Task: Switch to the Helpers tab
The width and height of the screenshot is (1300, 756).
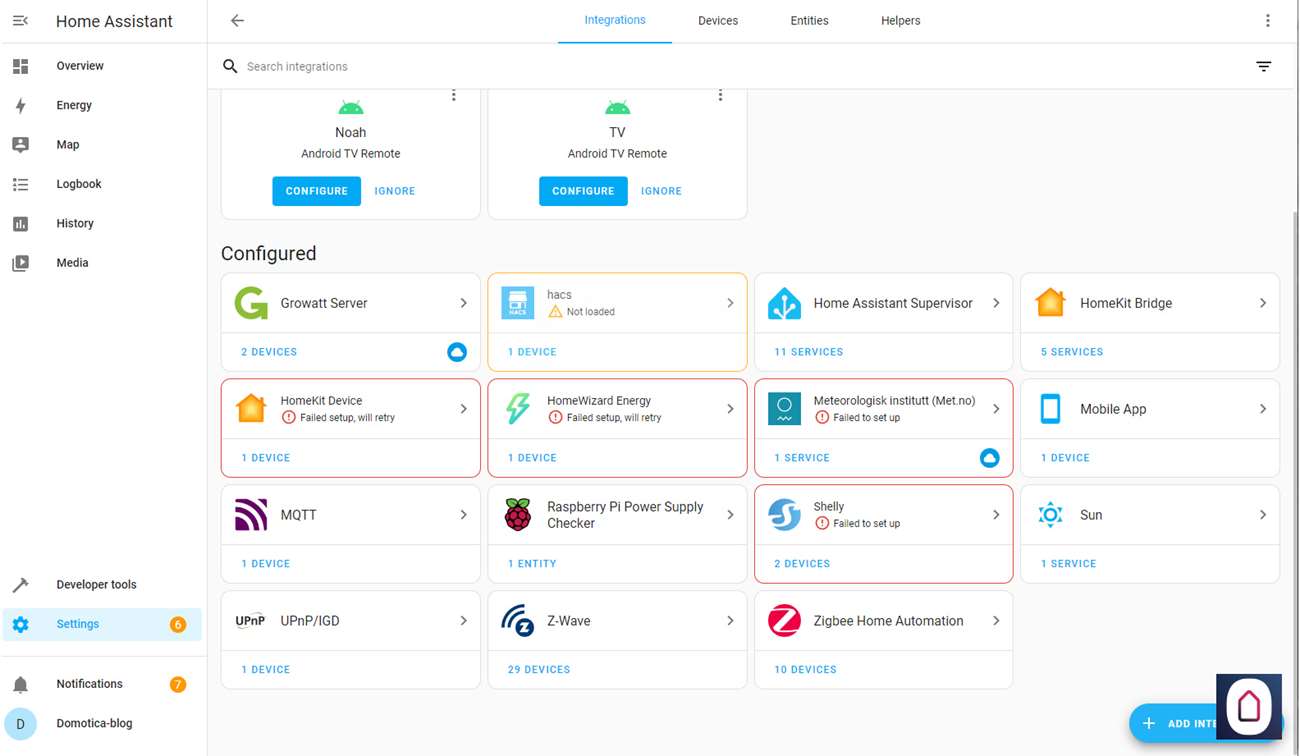Action: point(900,21)
